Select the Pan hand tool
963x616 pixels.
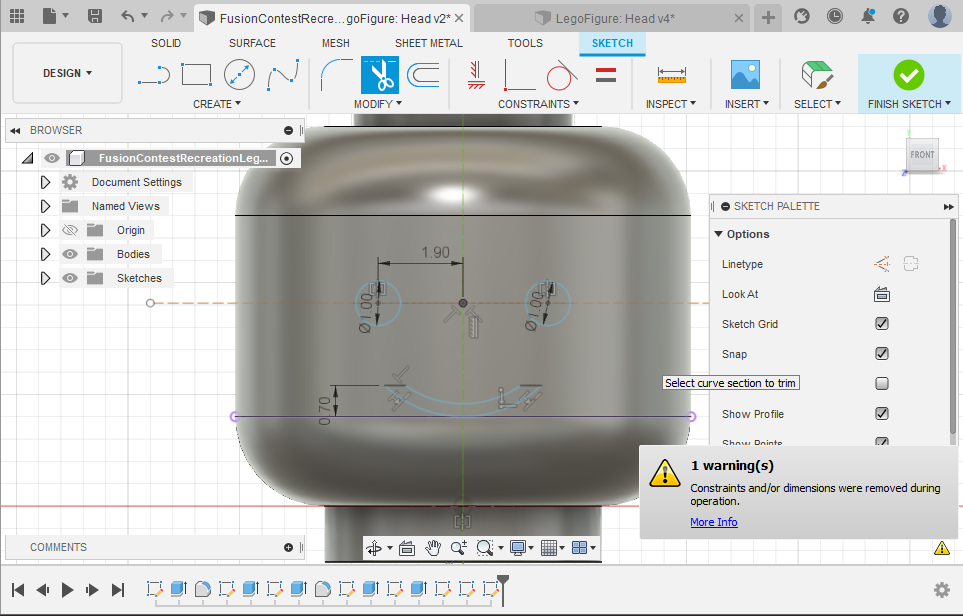click(433, 547)
